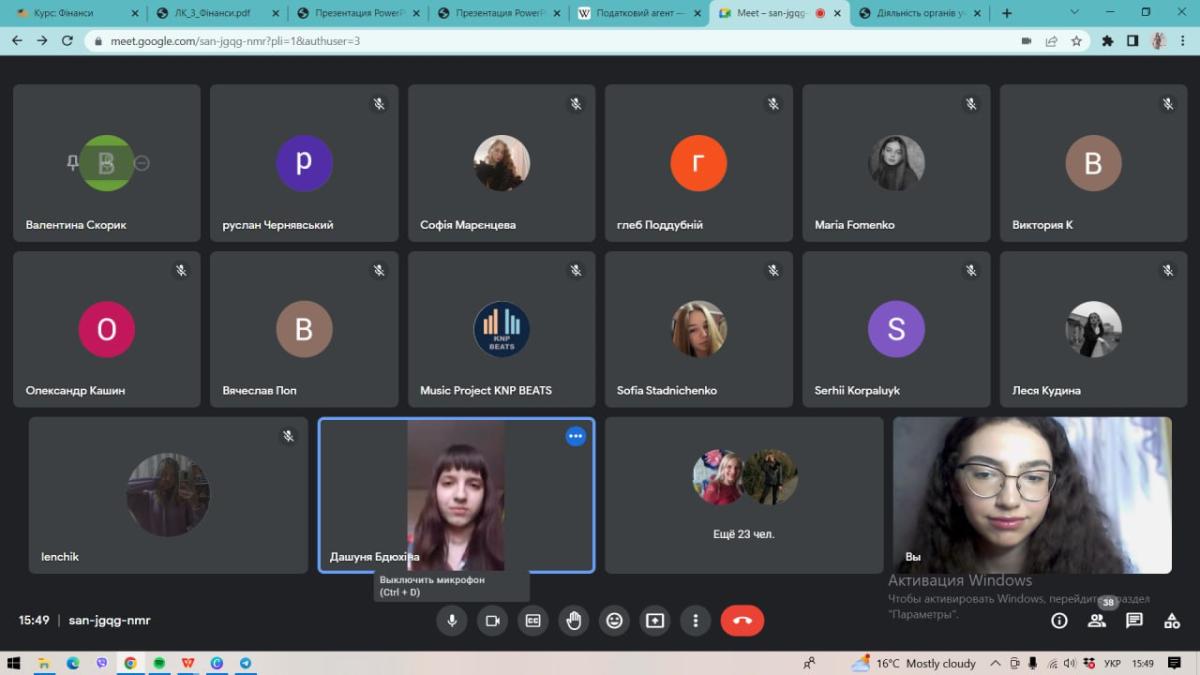The height and width of the screenshot is (675, 1200).
Task: Show the participants panel with 38 badge
Action: (1097, 621)
